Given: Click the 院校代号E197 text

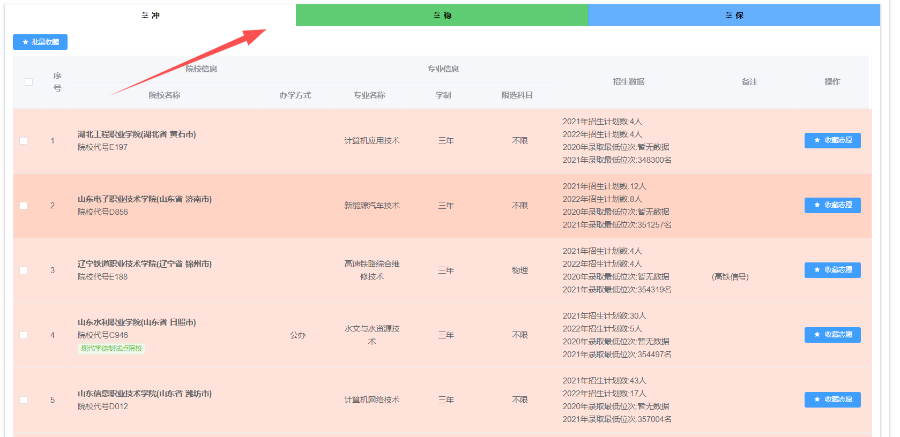Looking at the screenshot, I should [x=103, y=147].
